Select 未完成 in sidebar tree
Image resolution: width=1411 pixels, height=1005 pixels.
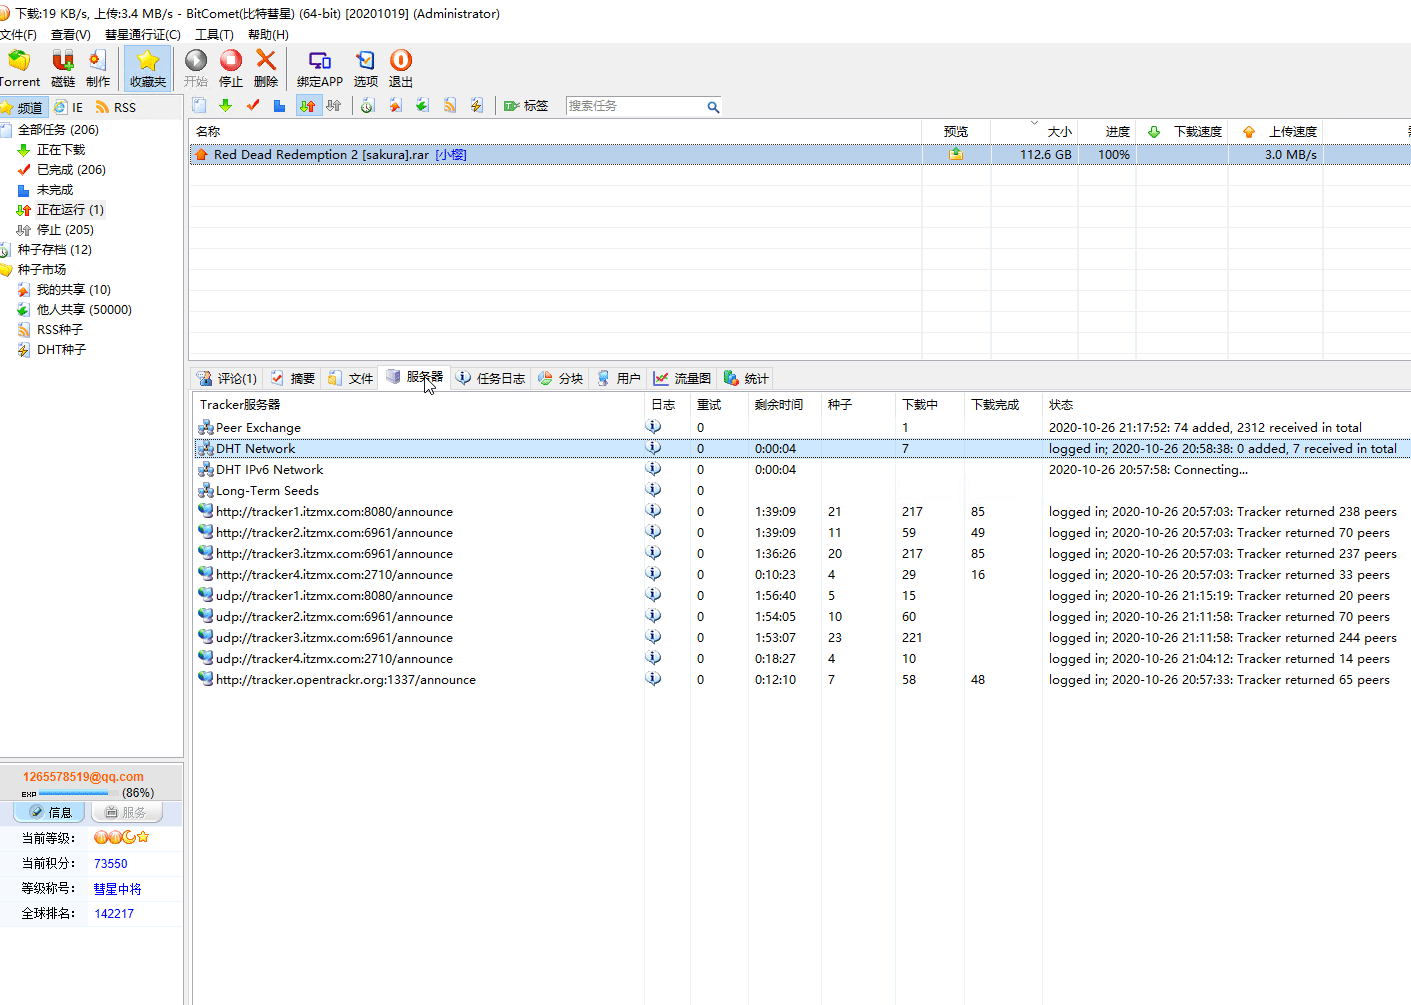[55, 190]
